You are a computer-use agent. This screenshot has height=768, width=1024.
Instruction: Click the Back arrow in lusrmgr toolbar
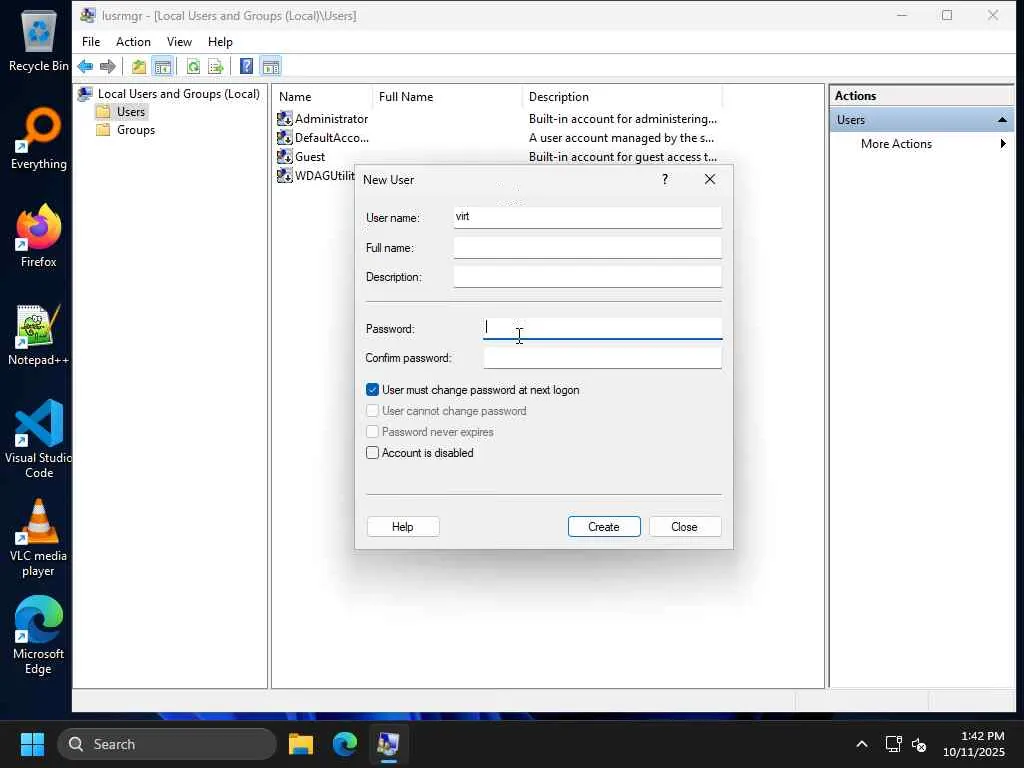[85, 66]
